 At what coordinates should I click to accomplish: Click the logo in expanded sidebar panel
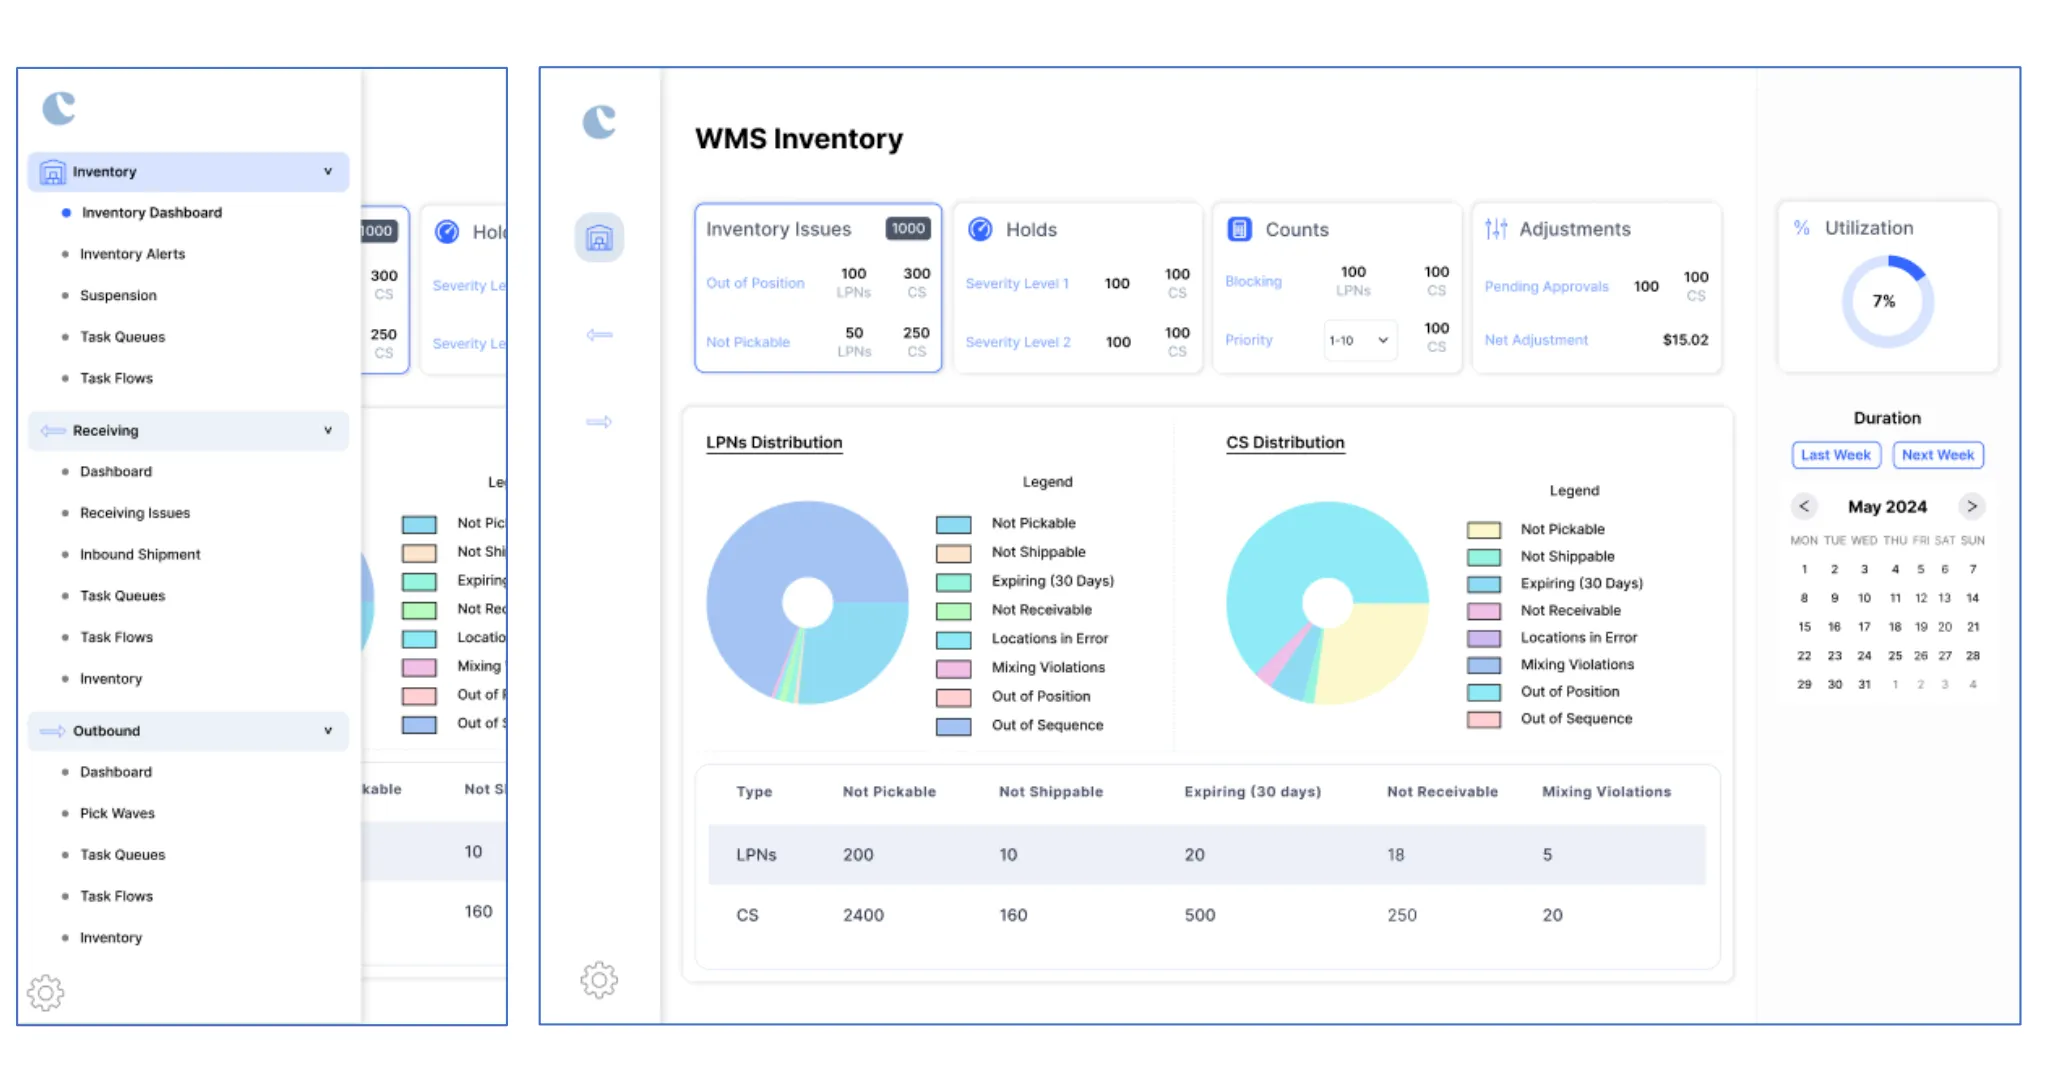(x=59, y=107)
